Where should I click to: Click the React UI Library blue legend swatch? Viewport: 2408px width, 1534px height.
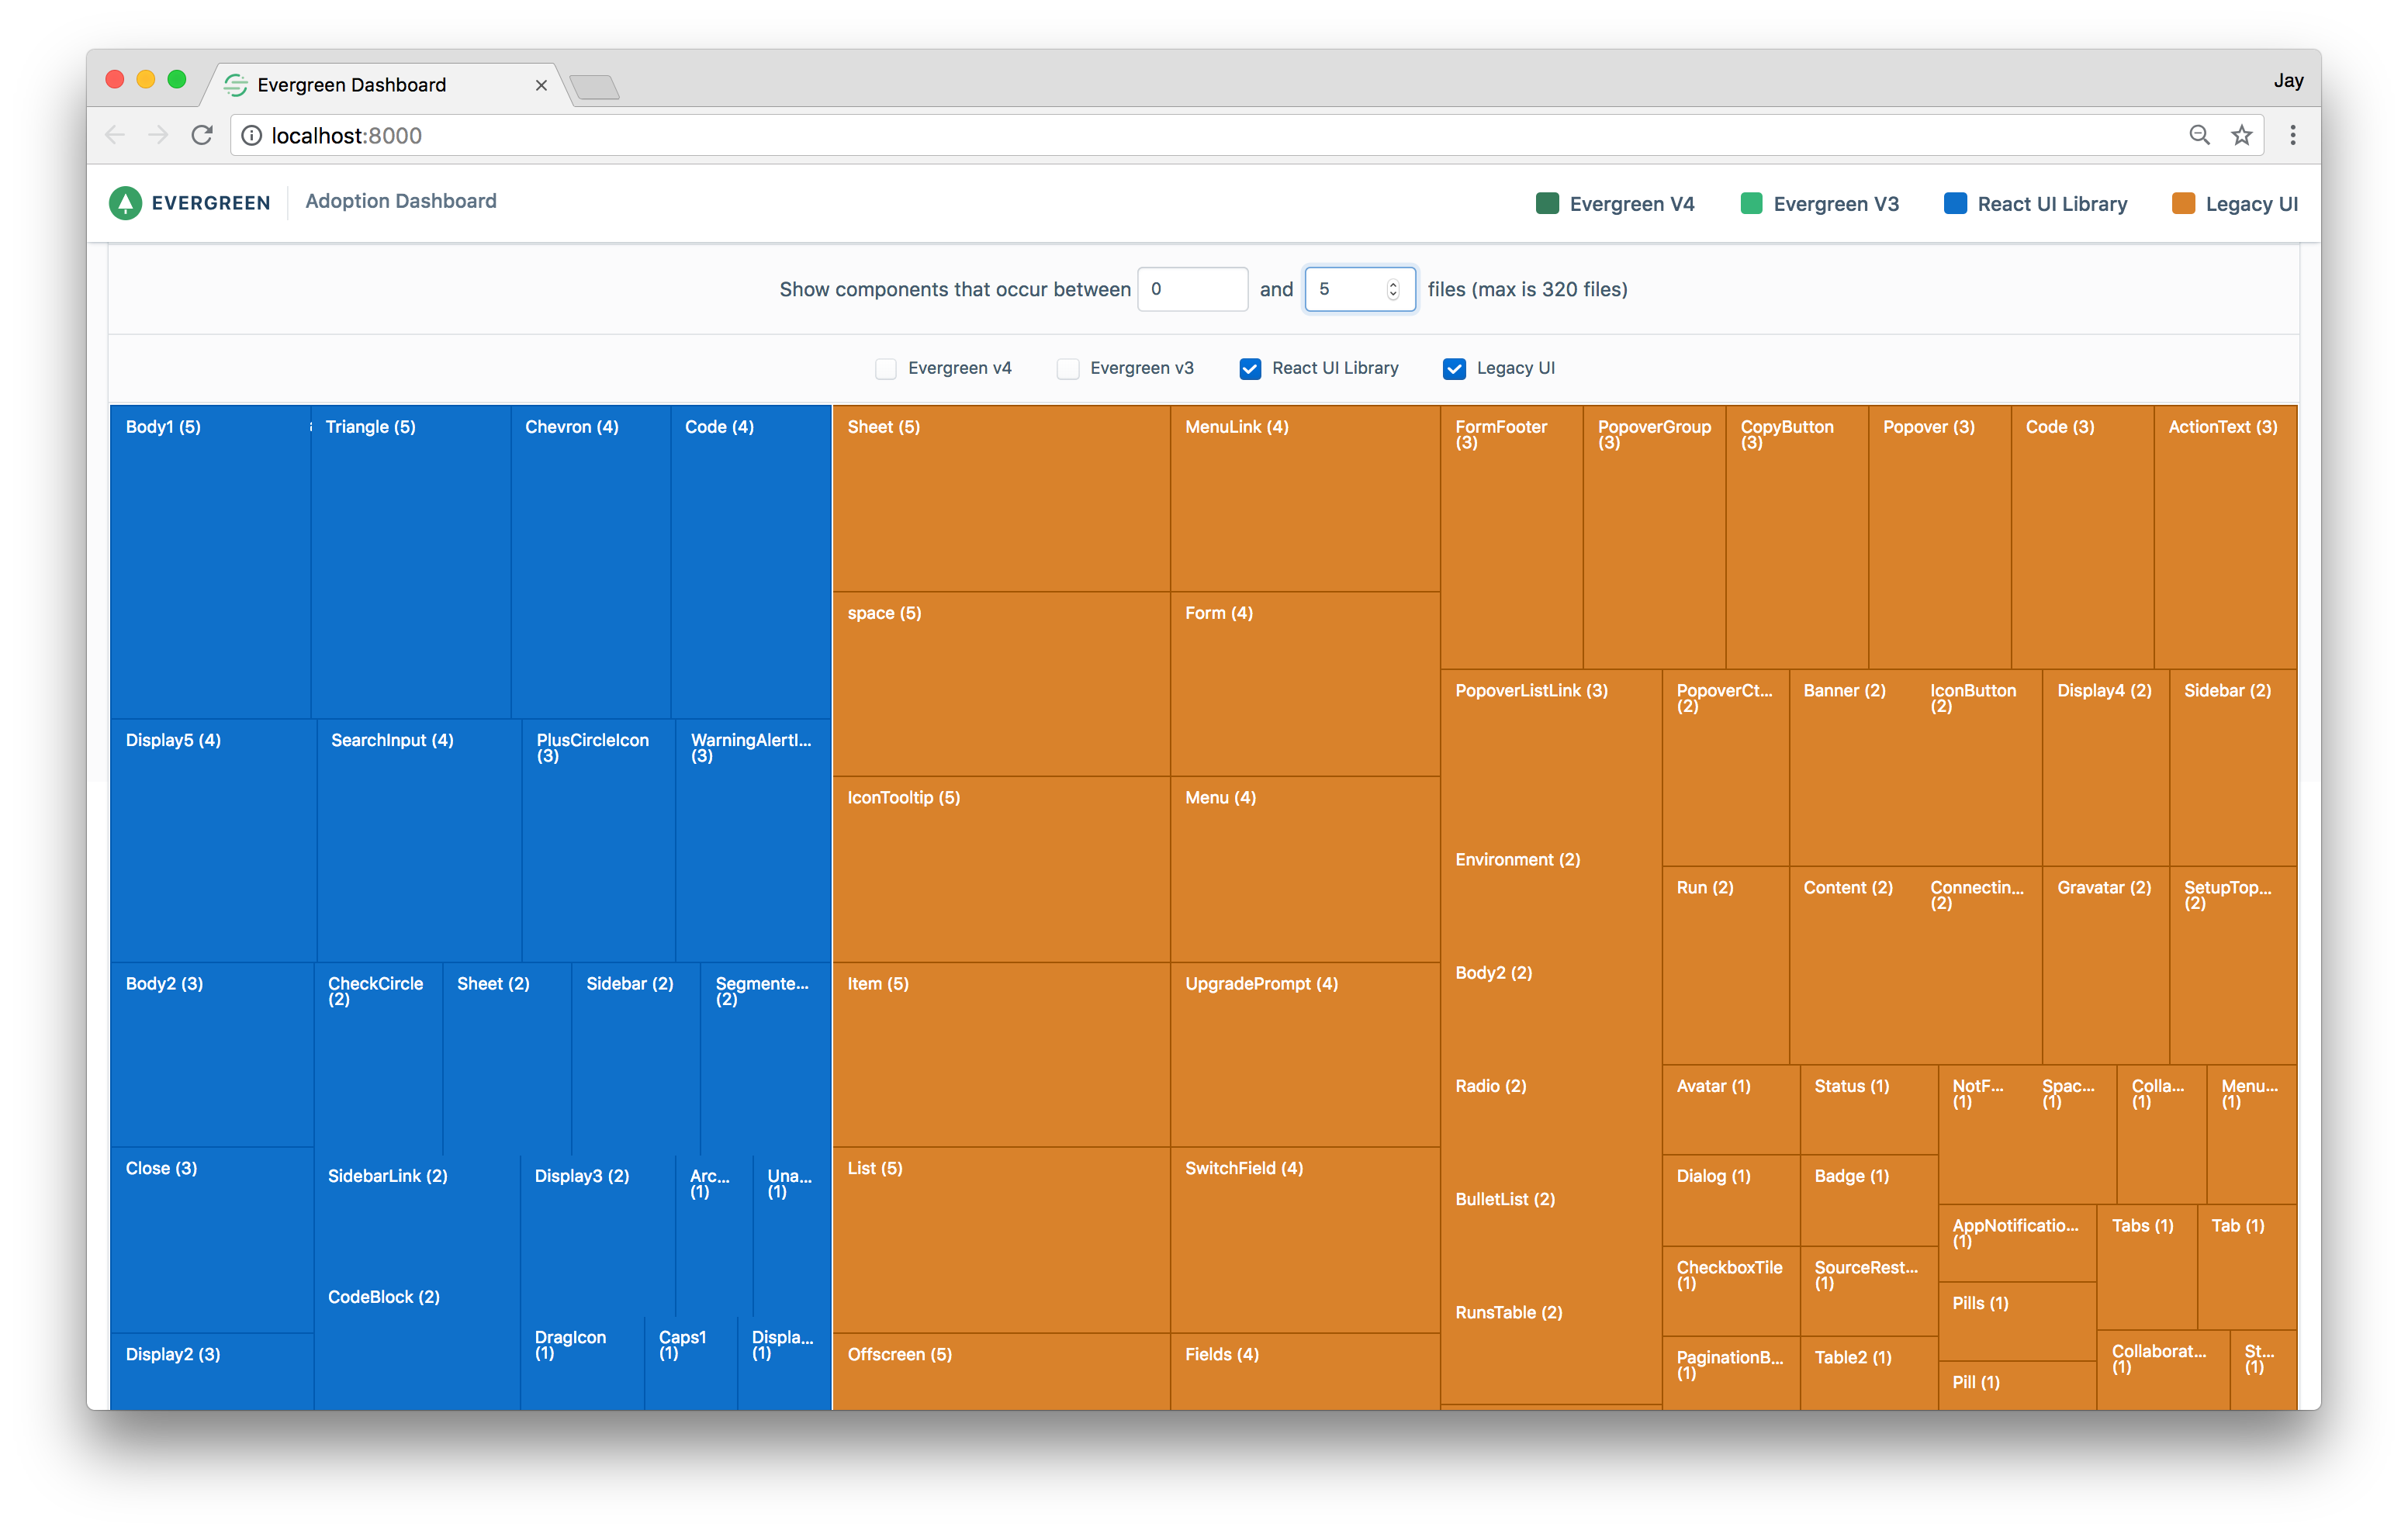(x=1955, y=204)
